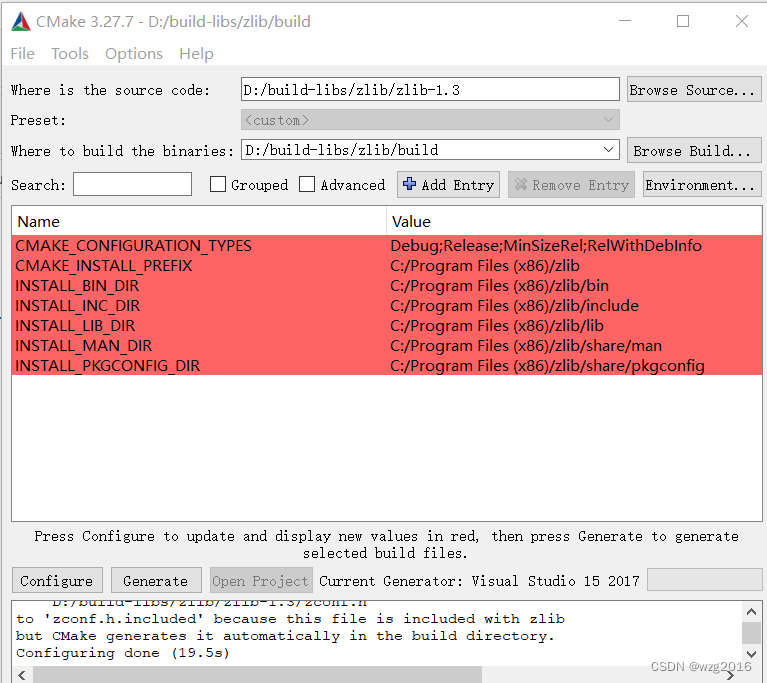
Task: Click the Generate button
Action: tap(156, 581)
